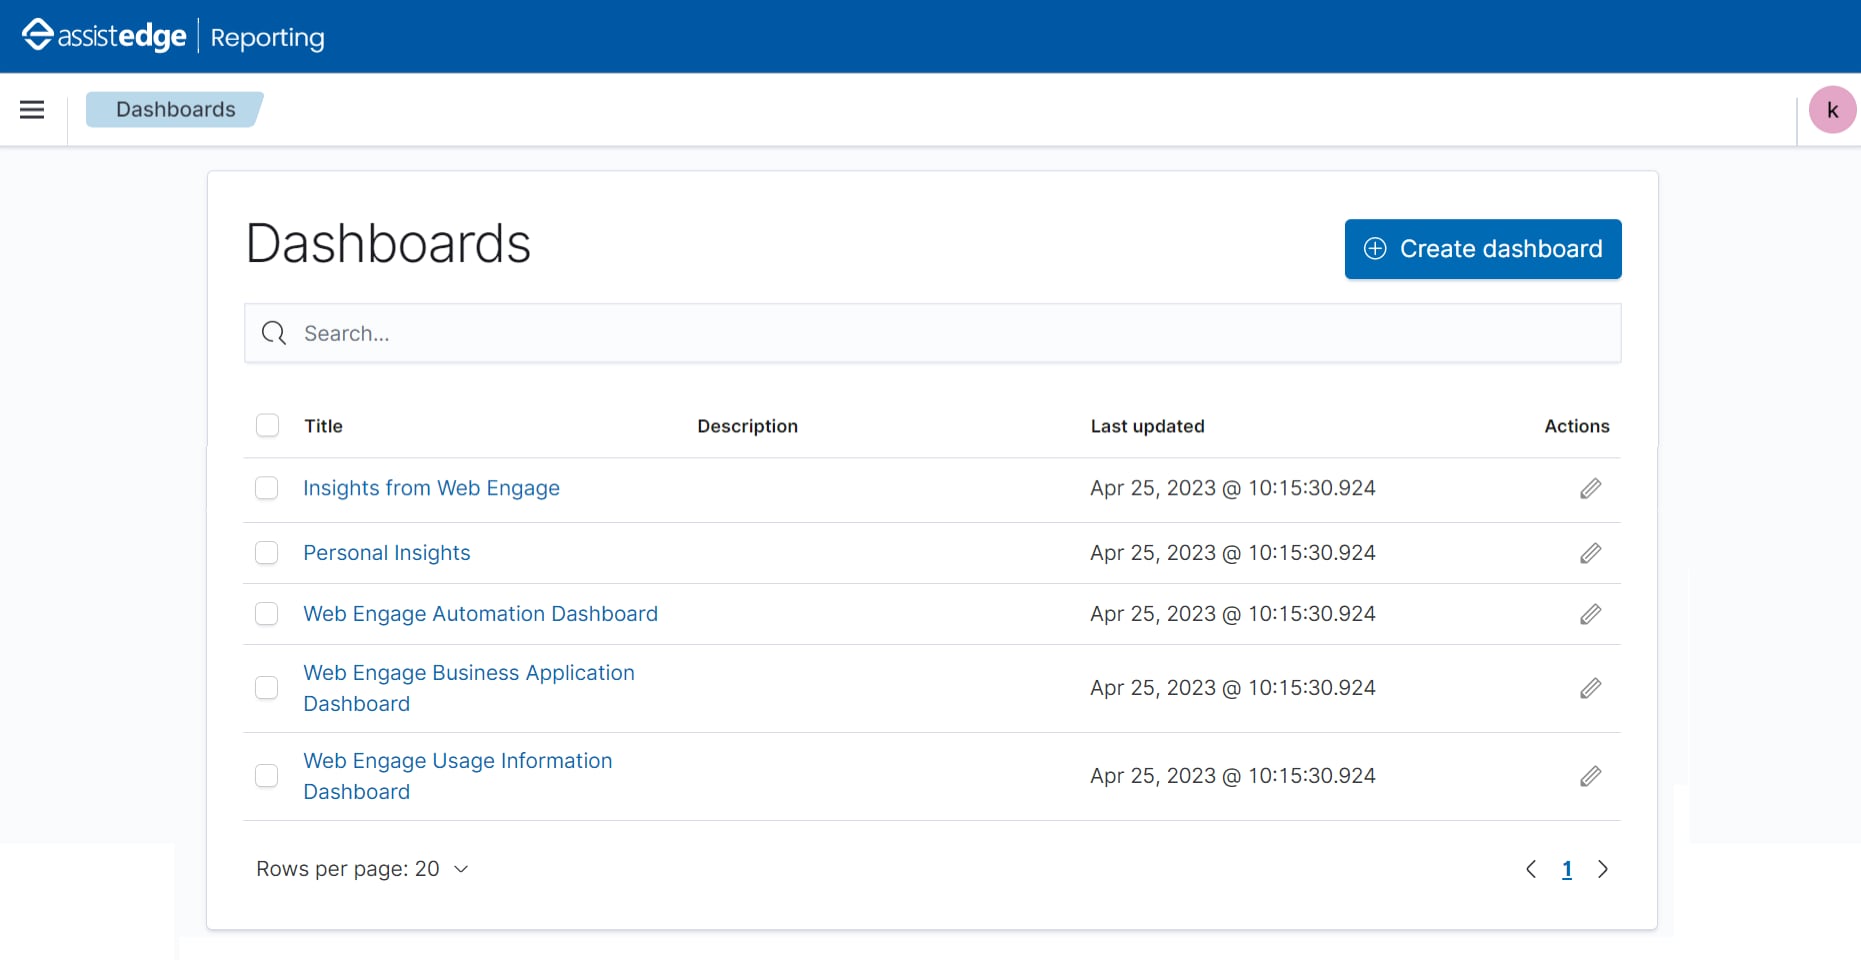Go to the previous page of dashboards

point(1530,869)
